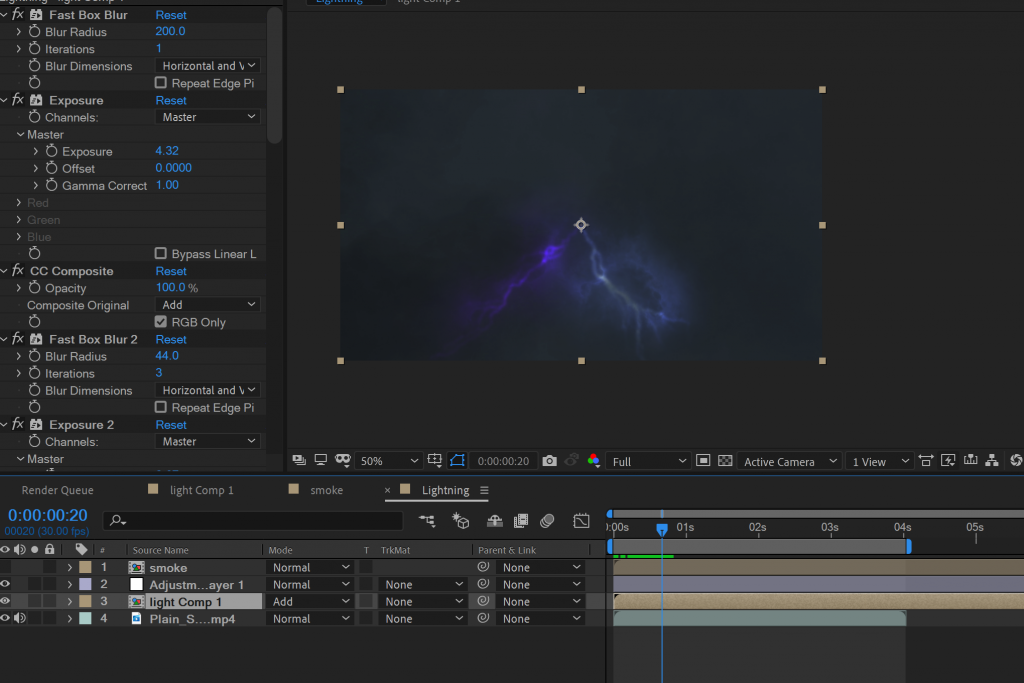The image size is (1024, 683).
Task: Open the 50% magnification dropdown
Action: tap(388, 461)
